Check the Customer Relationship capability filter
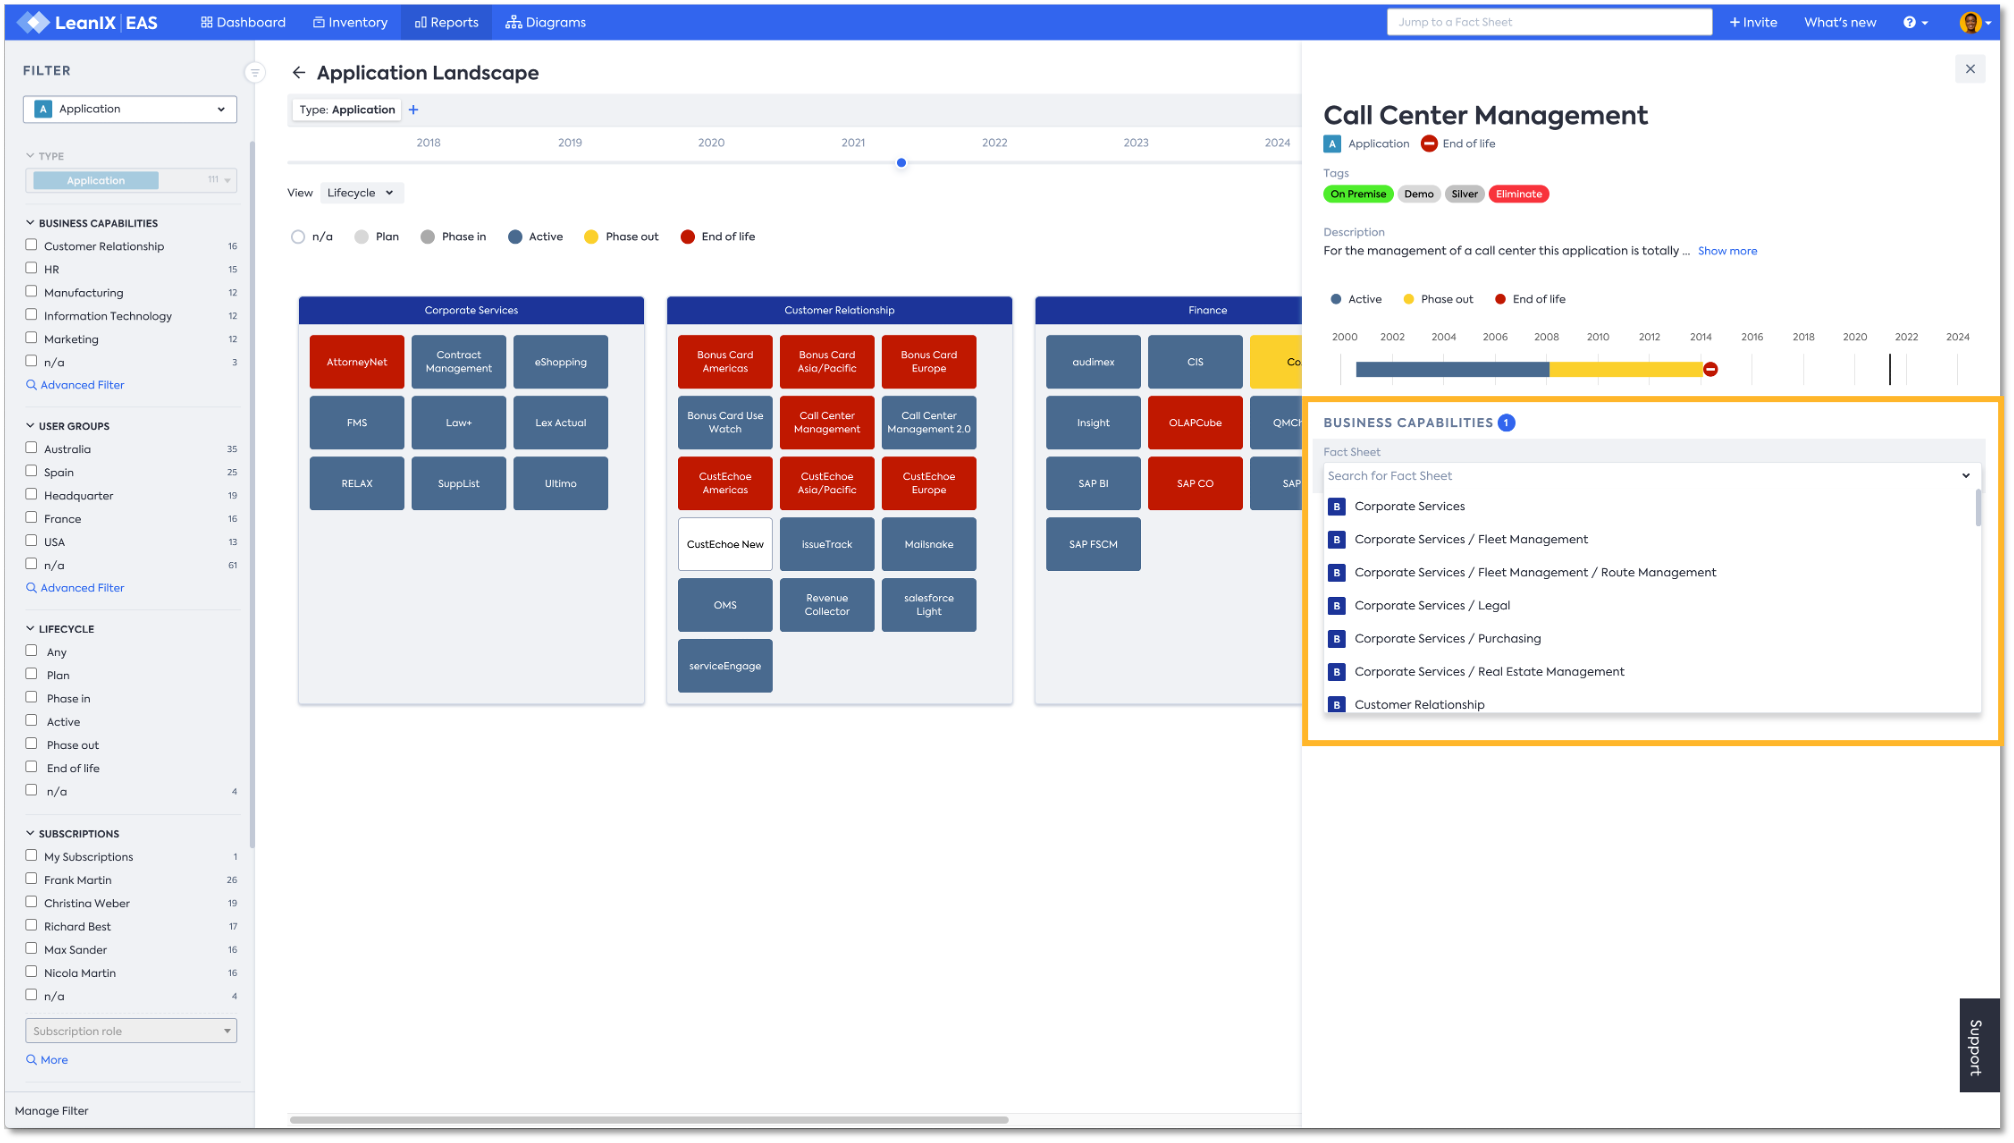Screen dimensions: 2014x1143 click(32, 245)
